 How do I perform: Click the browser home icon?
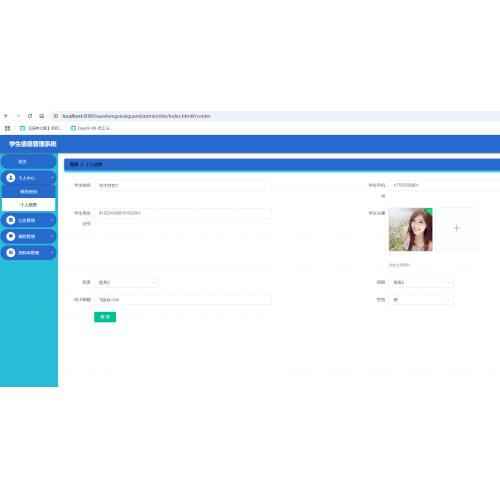tap(41, 116)
